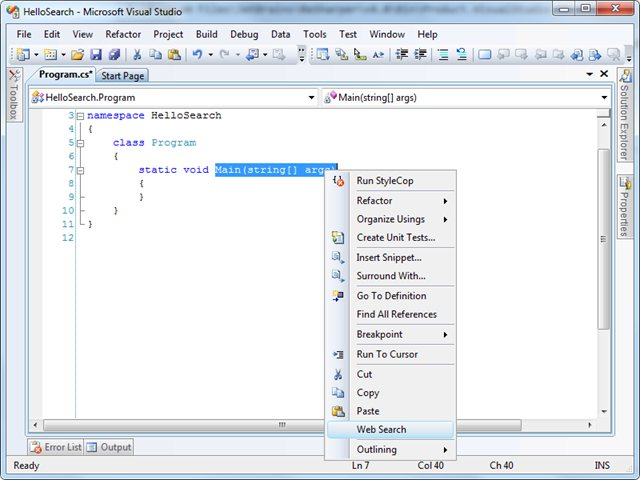640x480 pixels.
Task: Open the Toolbox side panel
Action: pyautogui.click(x=14, y=95)
